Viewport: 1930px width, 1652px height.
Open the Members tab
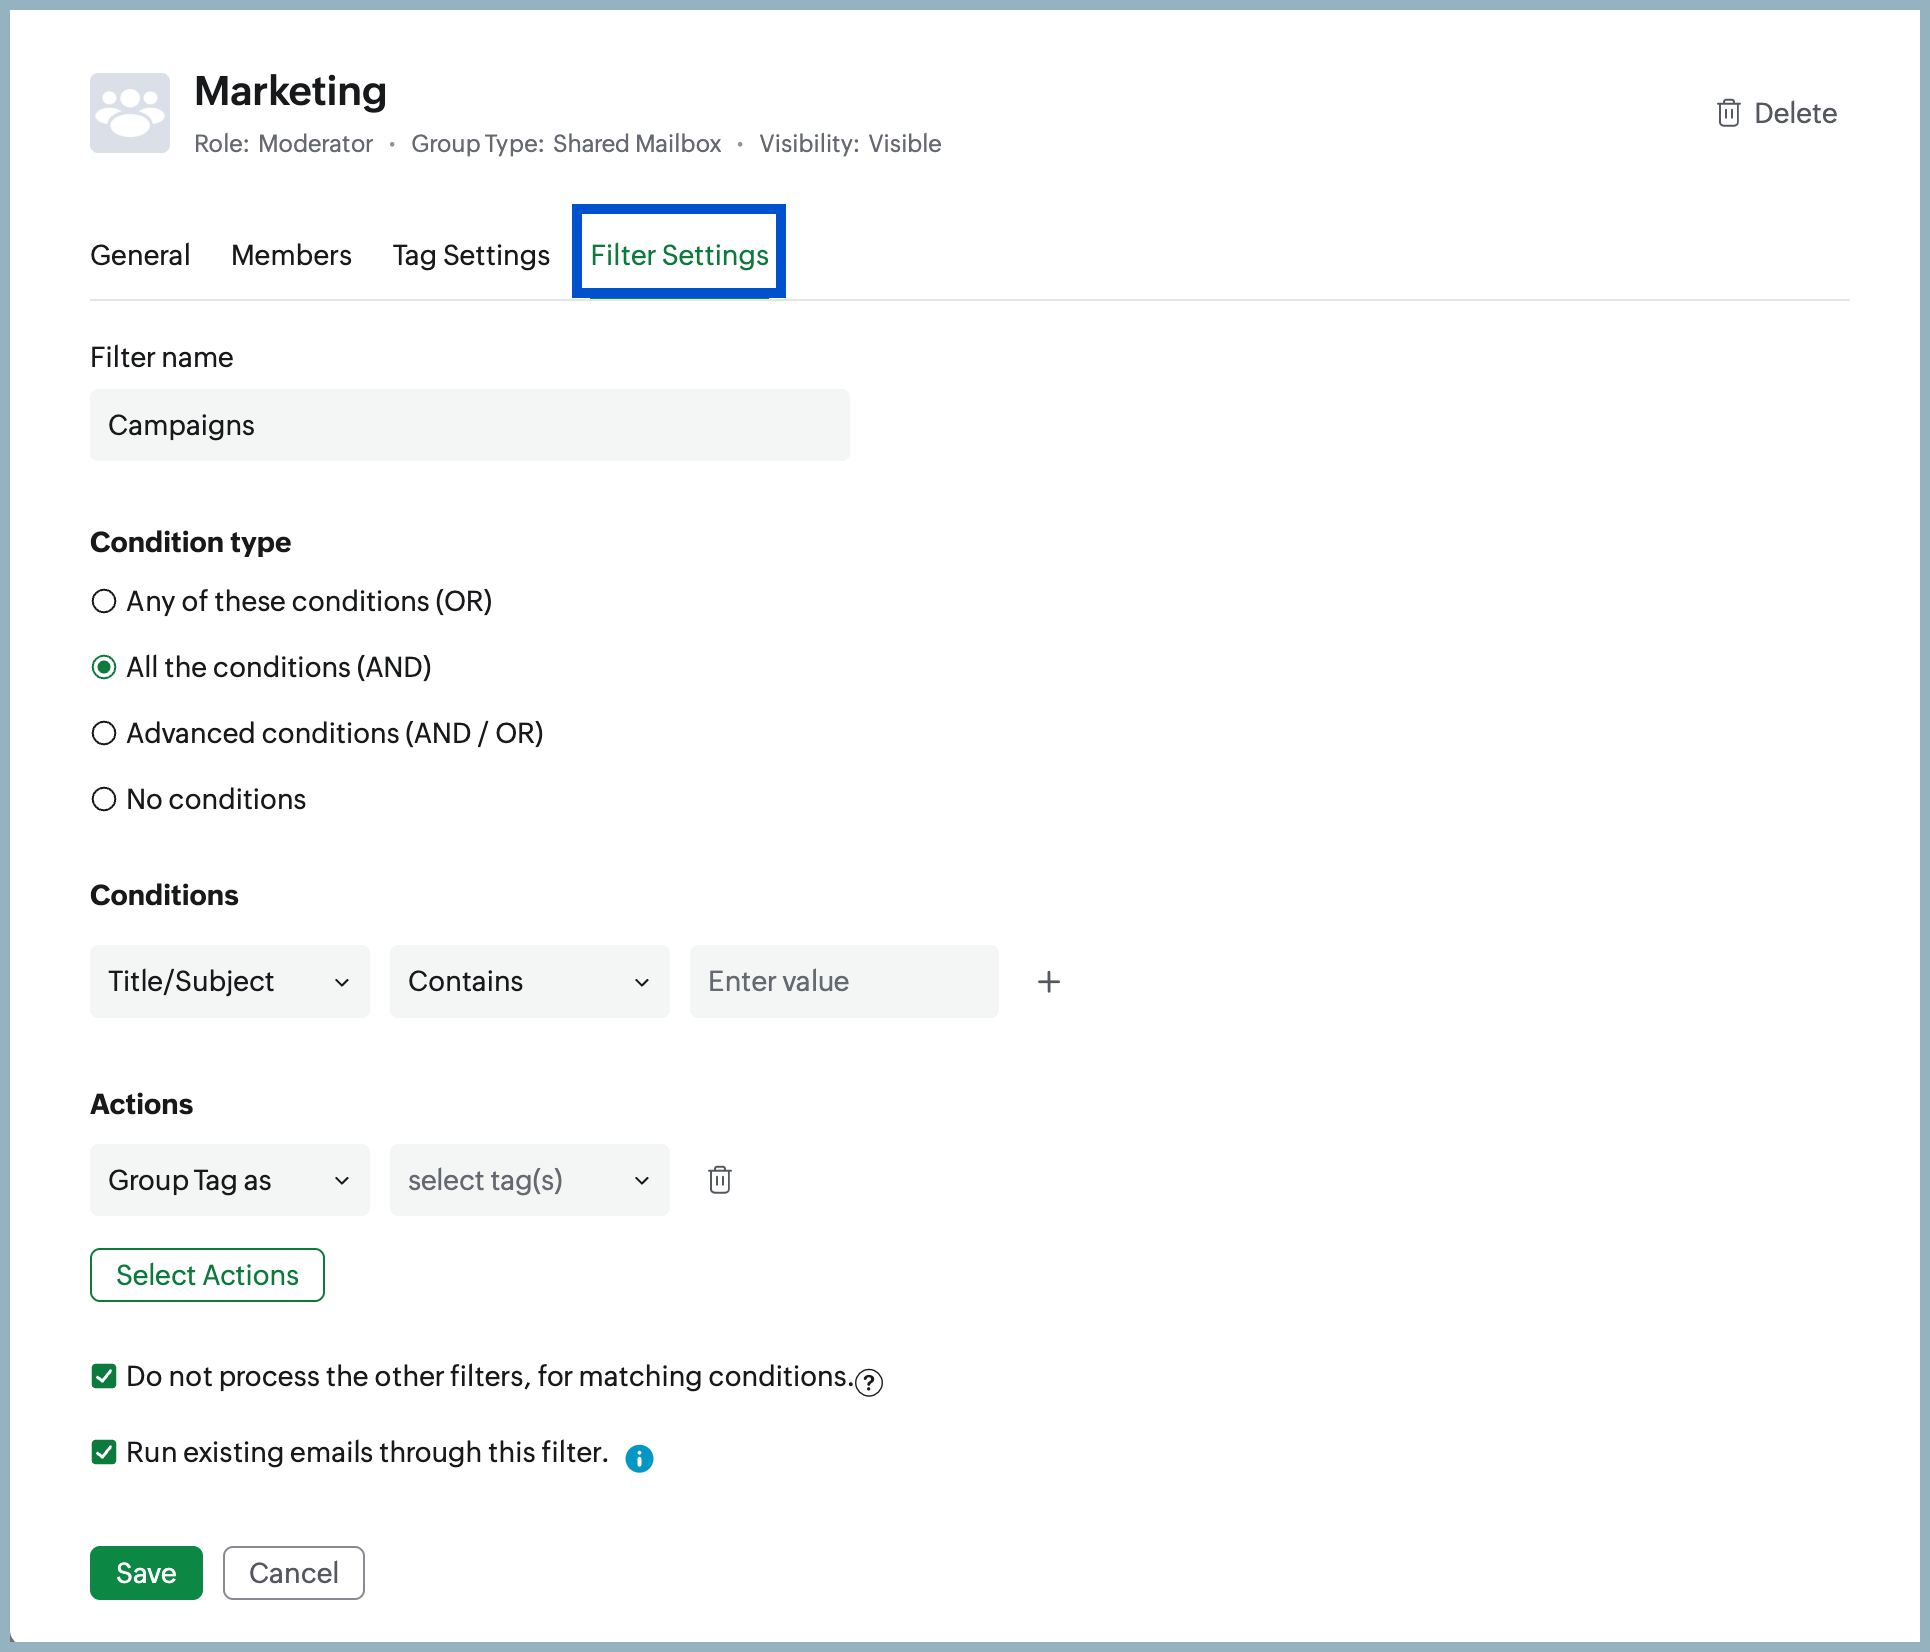pos(291,255)
